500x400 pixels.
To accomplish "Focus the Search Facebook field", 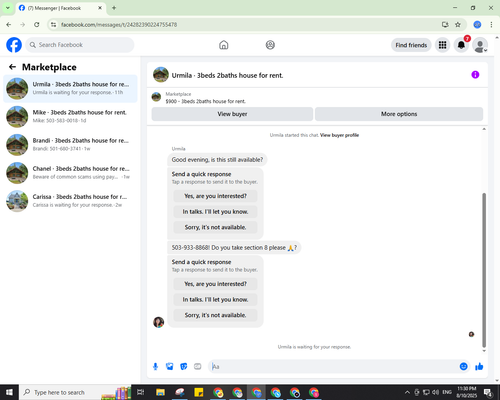I will [x=80, y=45].
